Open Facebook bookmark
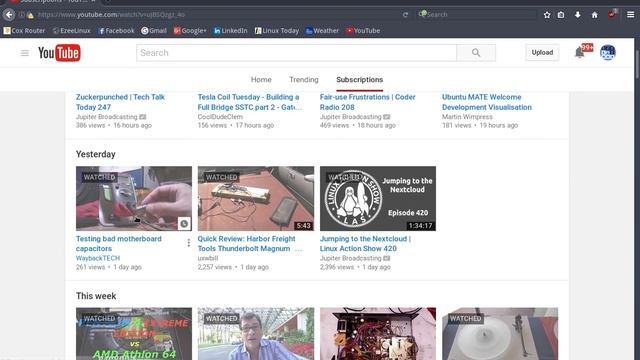 pos(116,31)
